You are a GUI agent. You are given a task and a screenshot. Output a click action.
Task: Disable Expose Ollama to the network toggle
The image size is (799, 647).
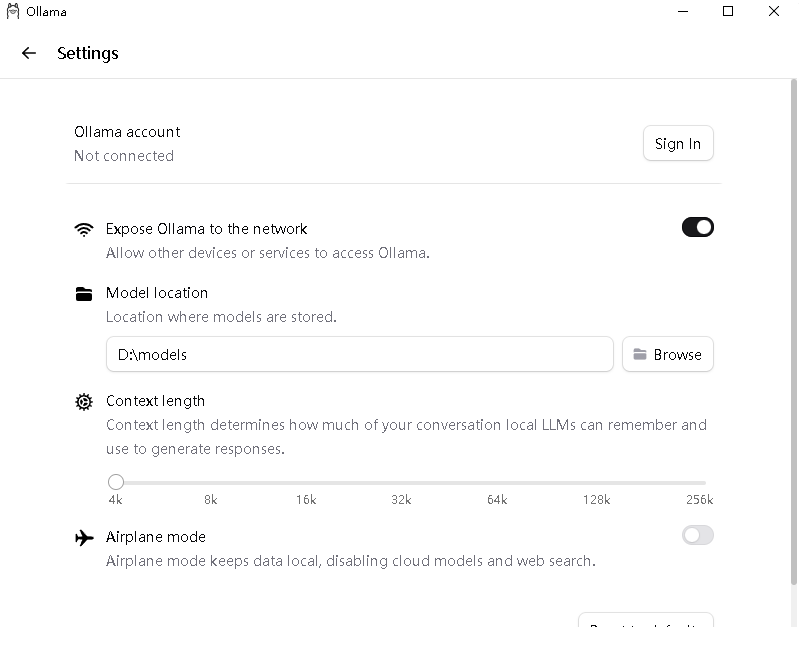[697, 228]
